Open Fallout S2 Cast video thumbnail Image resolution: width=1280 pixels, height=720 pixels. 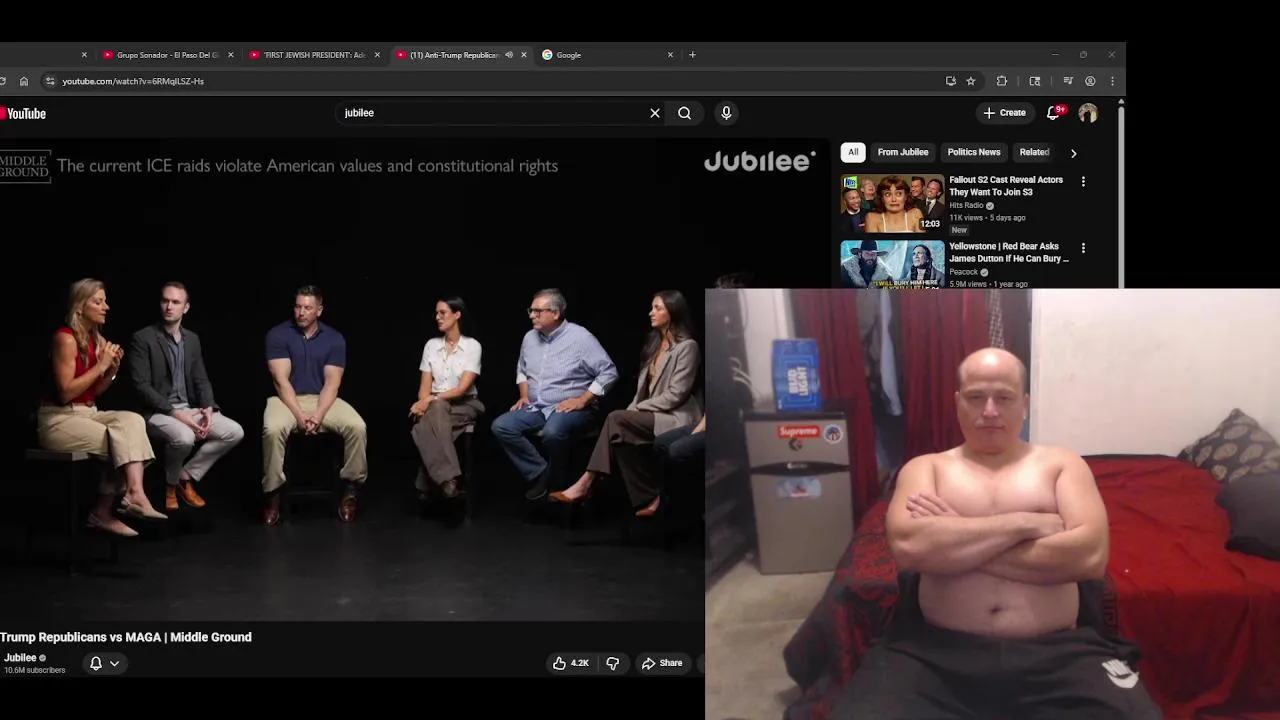892,204
